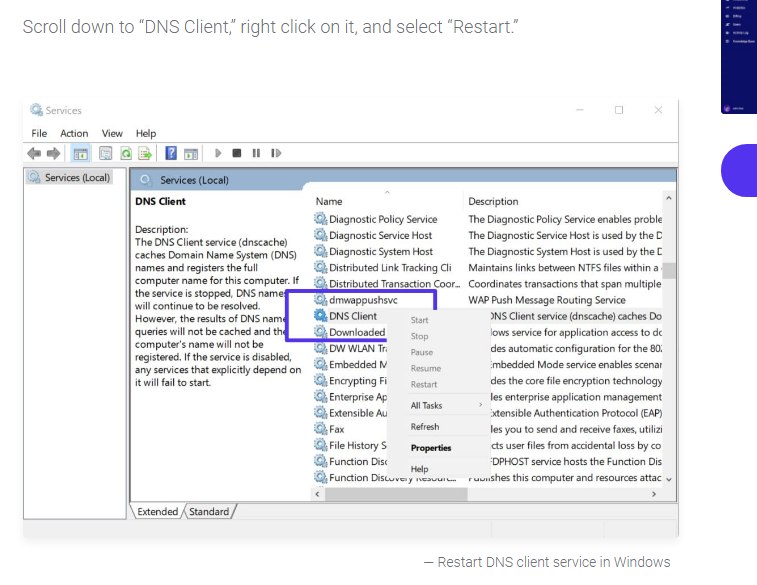Click the show/hide action pane icon

(191, 154)
